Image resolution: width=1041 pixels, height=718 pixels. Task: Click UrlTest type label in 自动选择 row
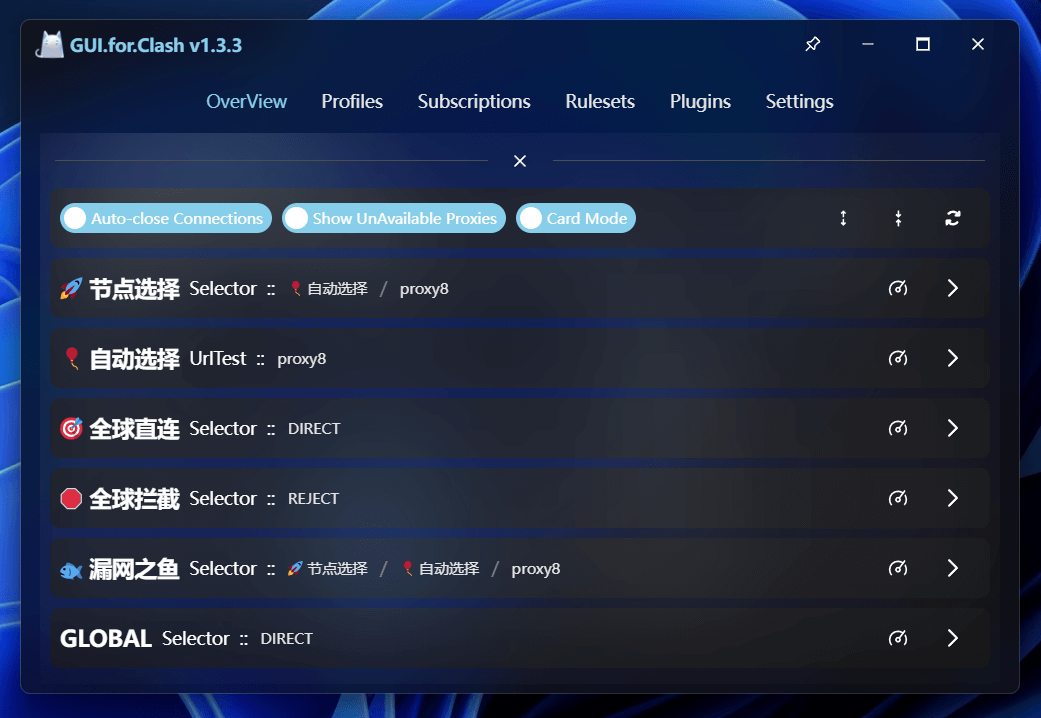pyautogui.click(x=218, y=359)
